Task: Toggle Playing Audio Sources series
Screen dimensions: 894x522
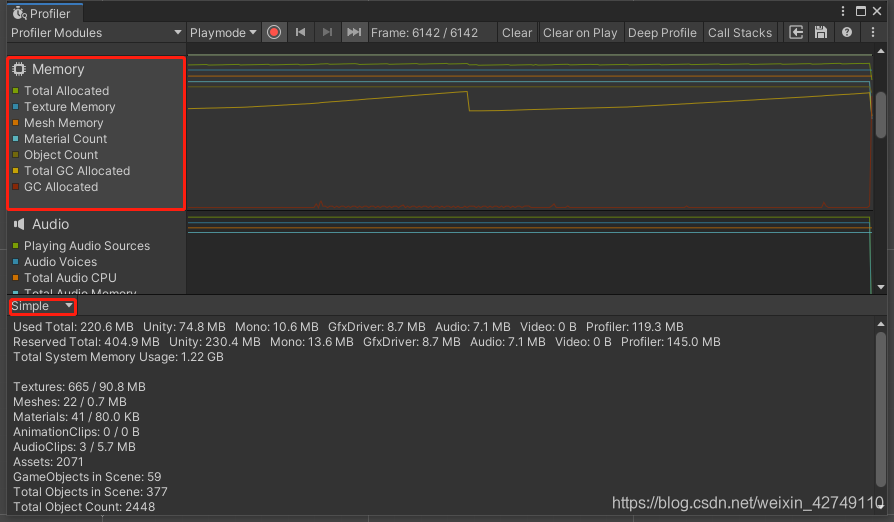Action: [15, 246]
